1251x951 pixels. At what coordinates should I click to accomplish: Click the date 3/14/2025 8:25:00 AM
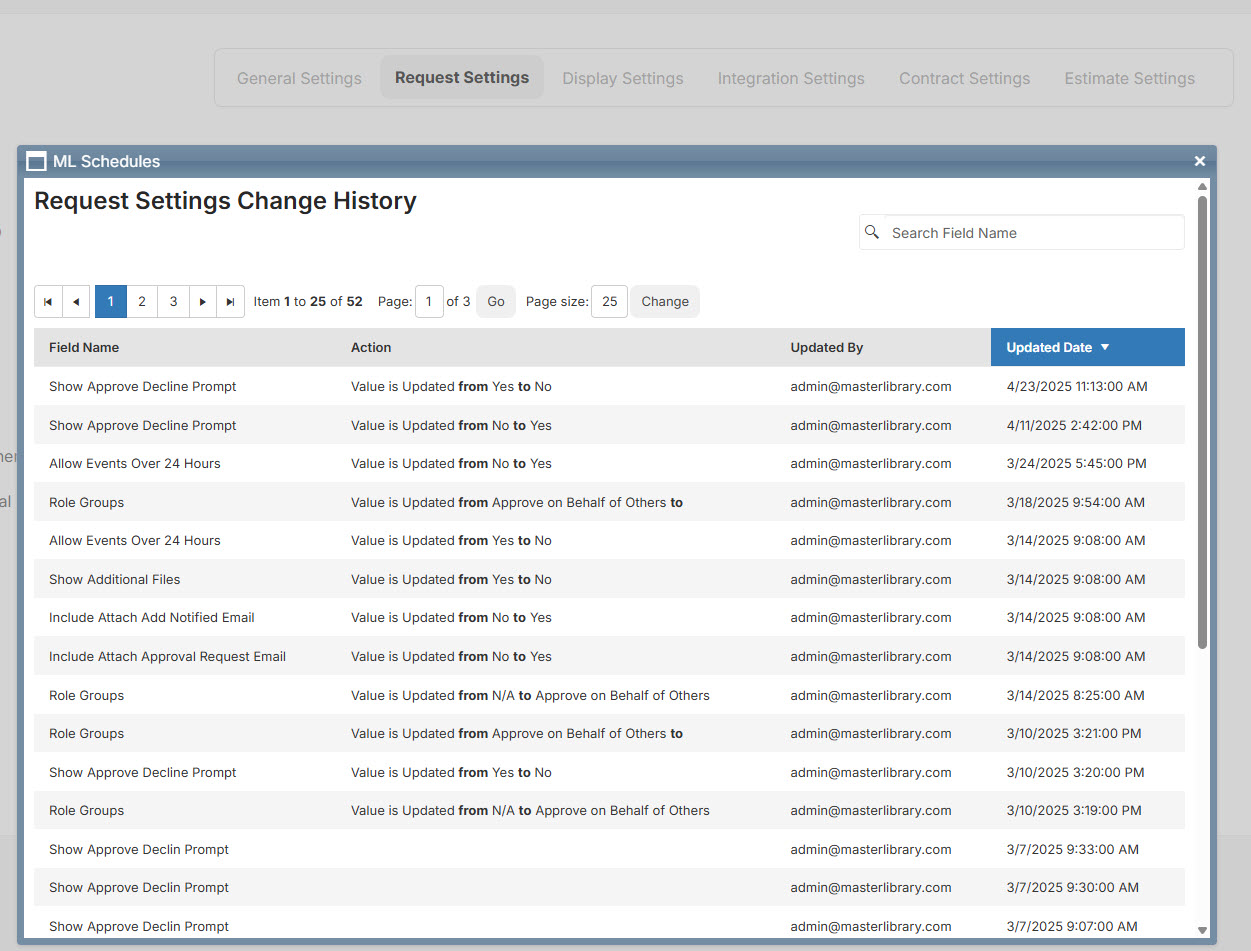pos(1075,695)
